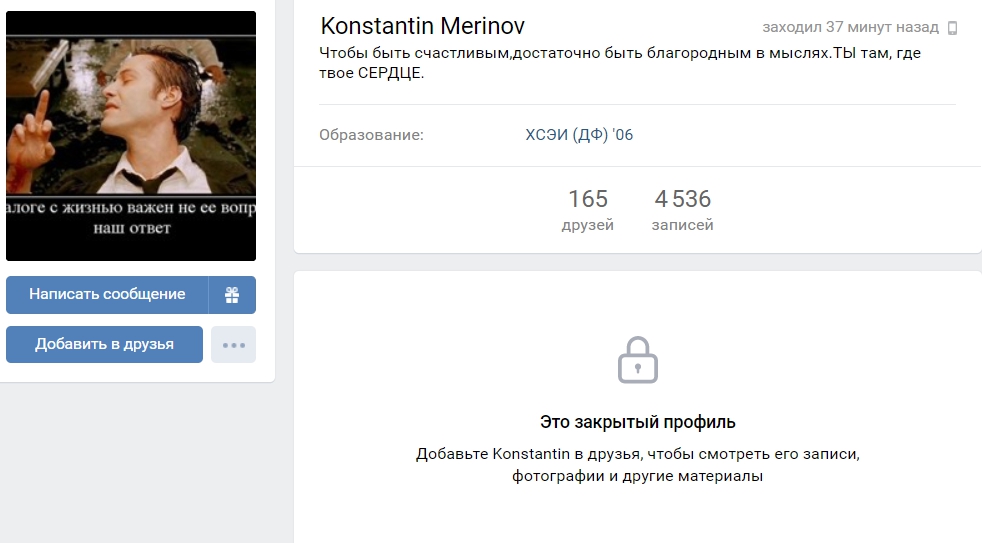Open the 4 536 записей posts counter

coord(683,210)
